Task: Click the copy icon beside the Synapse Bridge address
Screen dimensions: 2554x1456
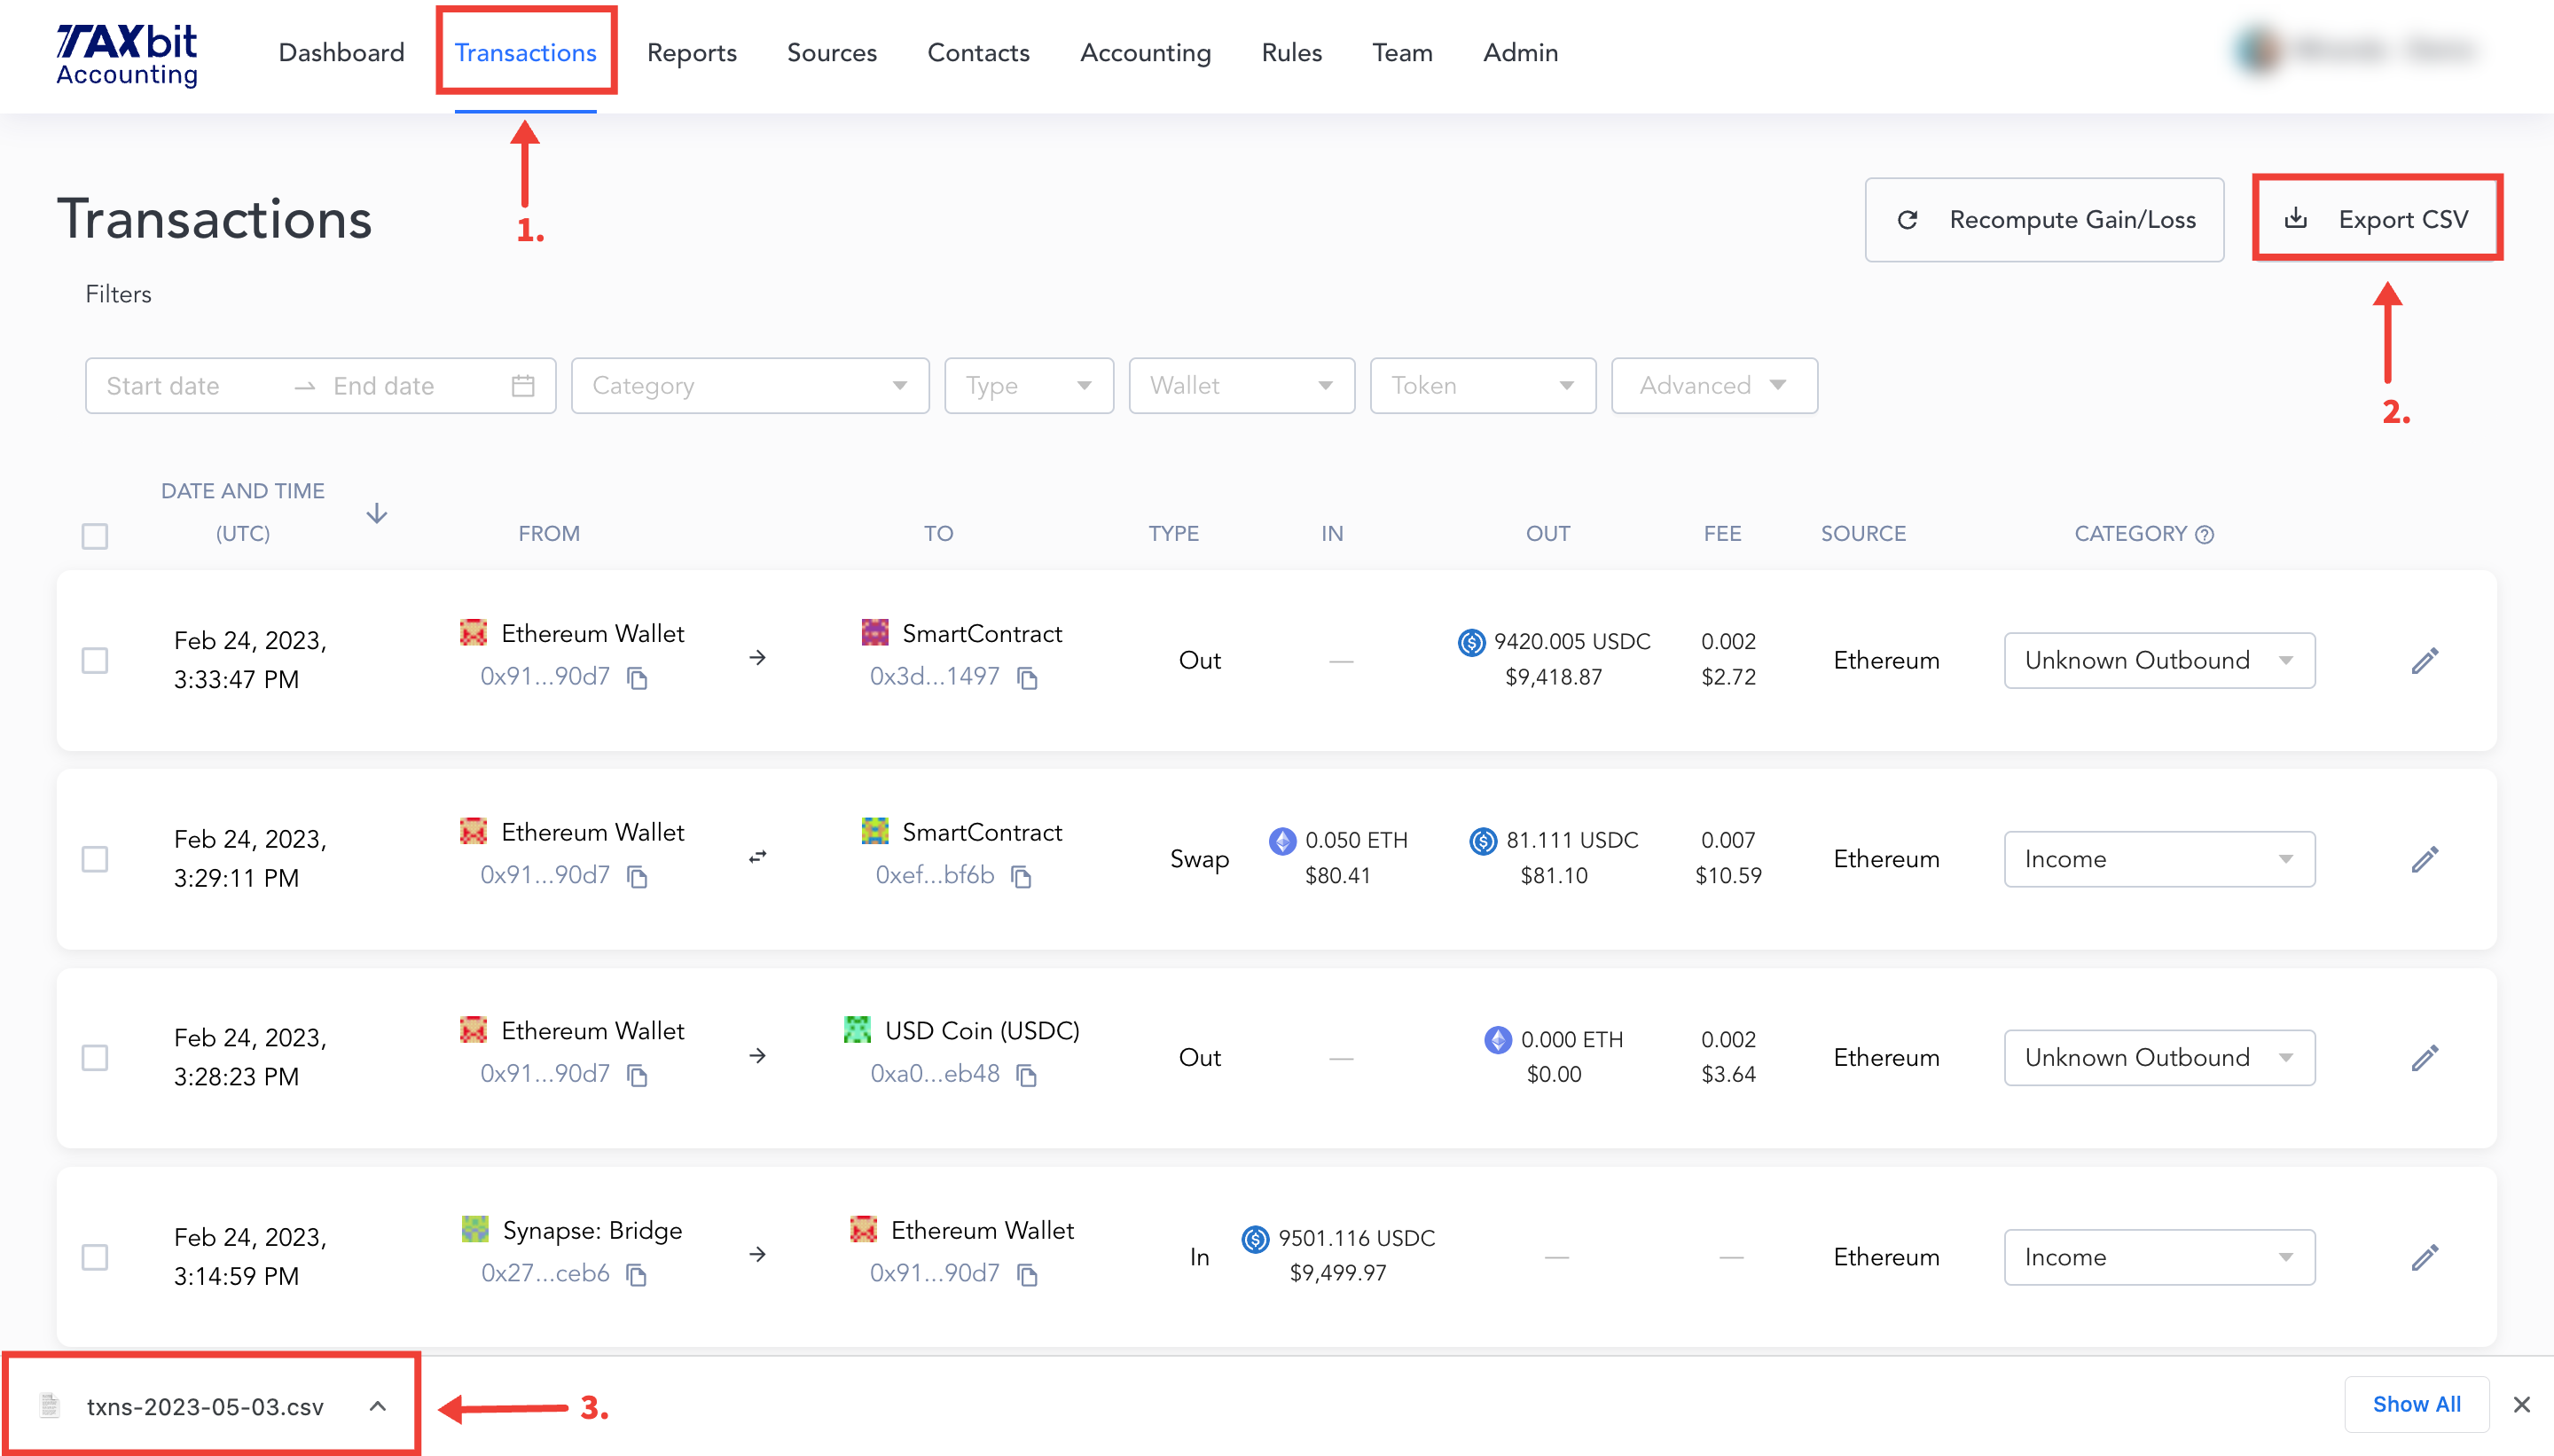Action: pos(637,1275)
